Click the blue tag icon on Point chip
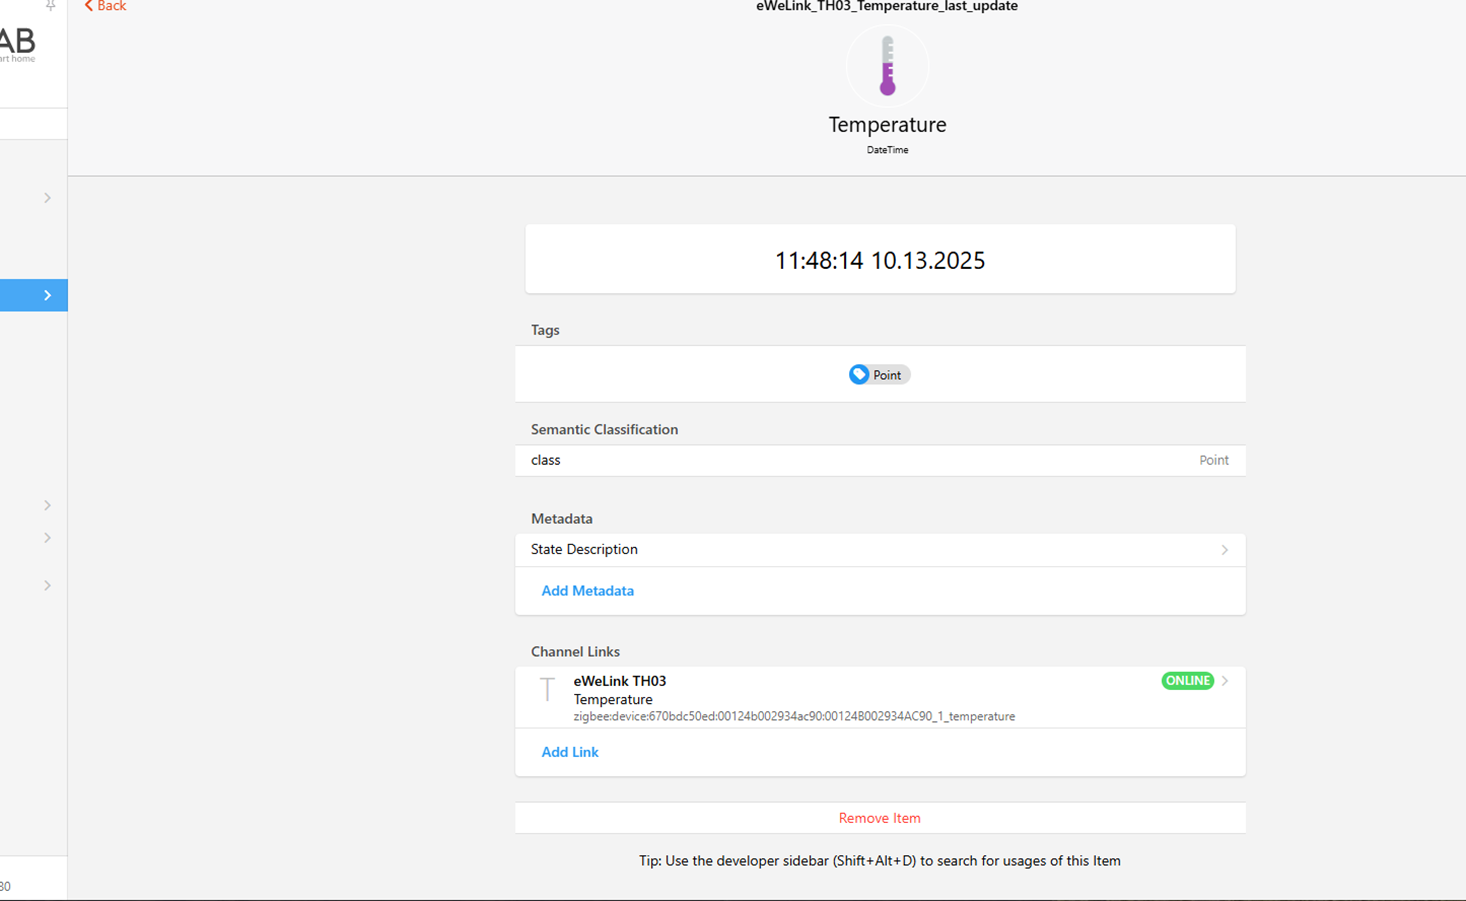This screenshot has width=1466, height=901. tap(859, 375)
